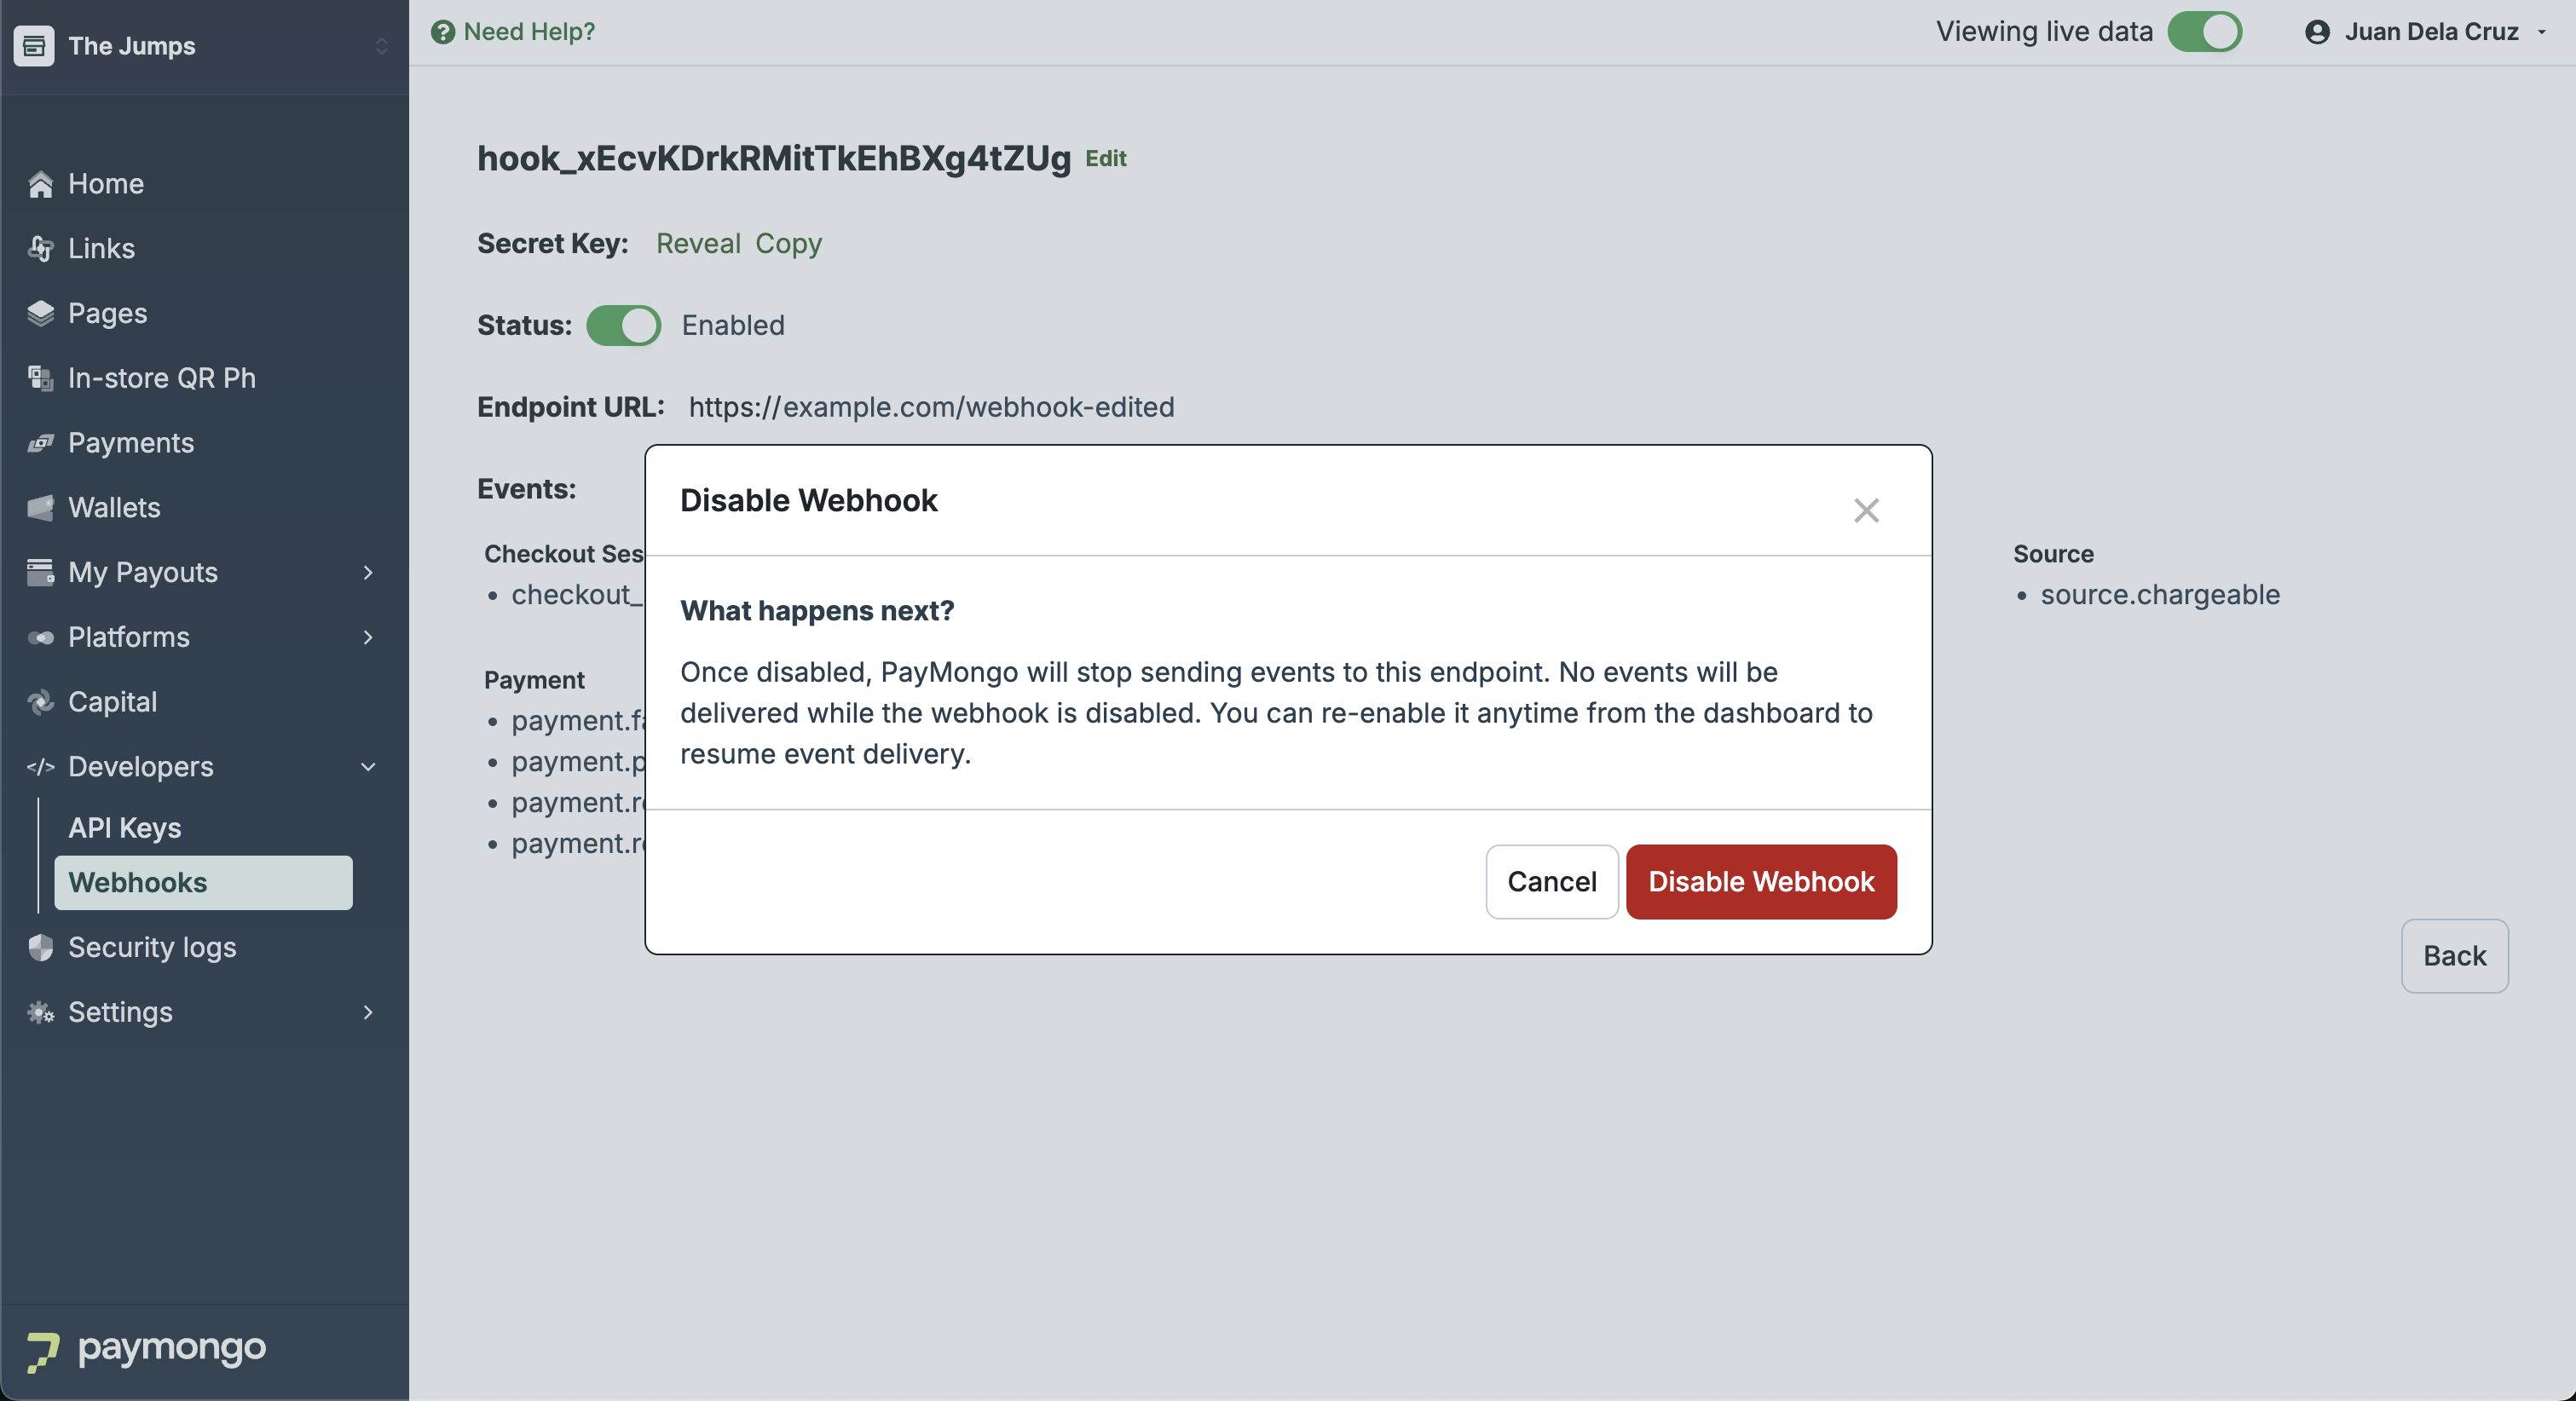Screen dimensions: 2576x1401
Task: Click the Pages stack icon
Action: pos(40,314)
